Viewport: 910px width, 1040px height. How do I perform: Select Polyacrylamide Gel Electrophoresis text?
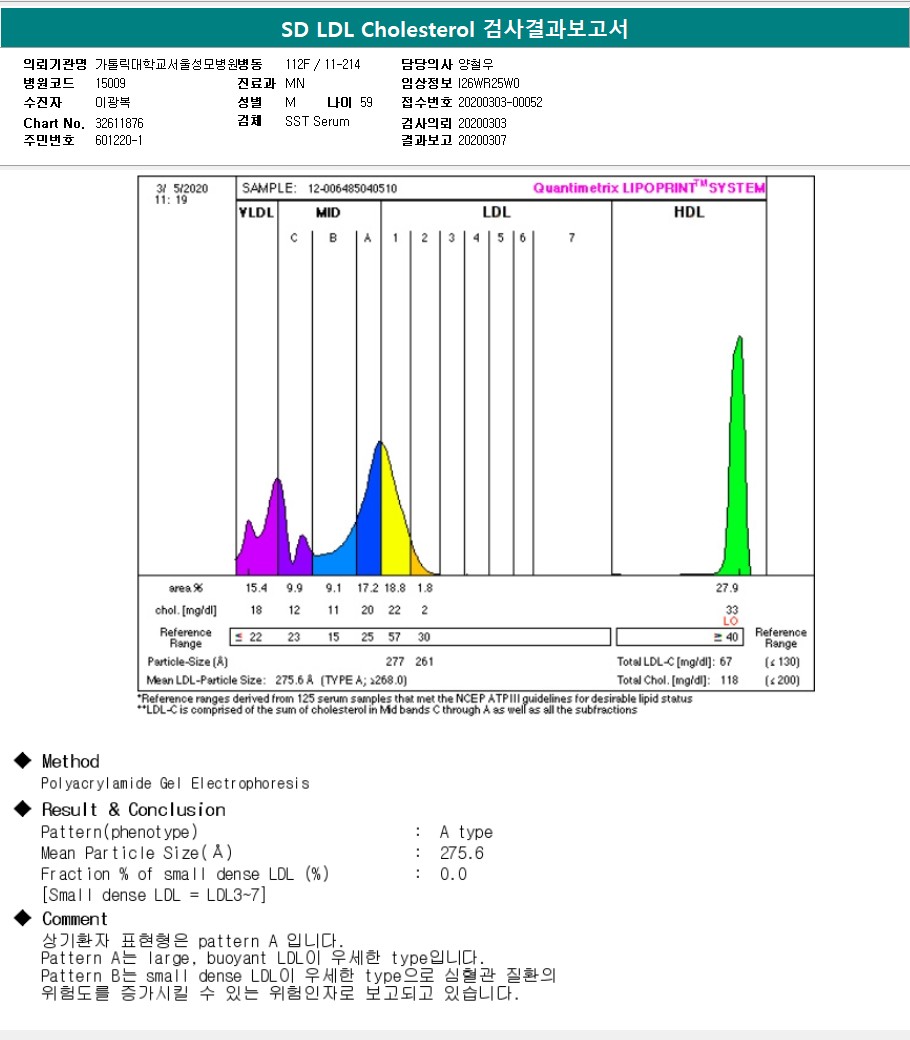[x=175, y=783]
